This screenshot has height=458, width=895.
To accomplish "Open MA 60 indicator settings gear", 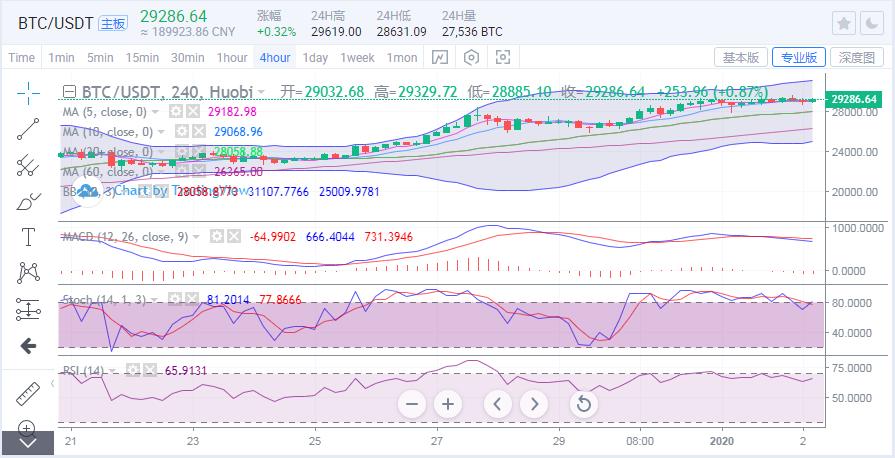I will pyautogui.click(x=182, y=171).
